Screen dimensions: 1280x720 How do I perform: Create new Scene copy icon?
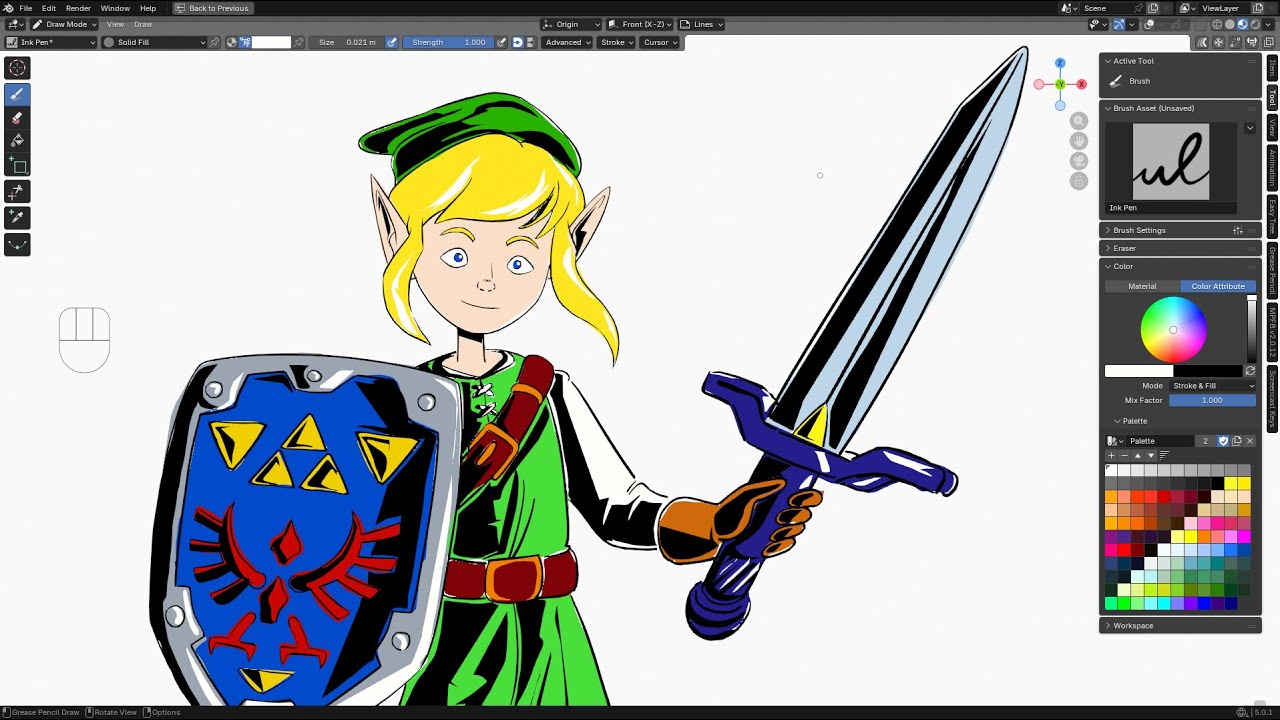tap(1152, 8)
